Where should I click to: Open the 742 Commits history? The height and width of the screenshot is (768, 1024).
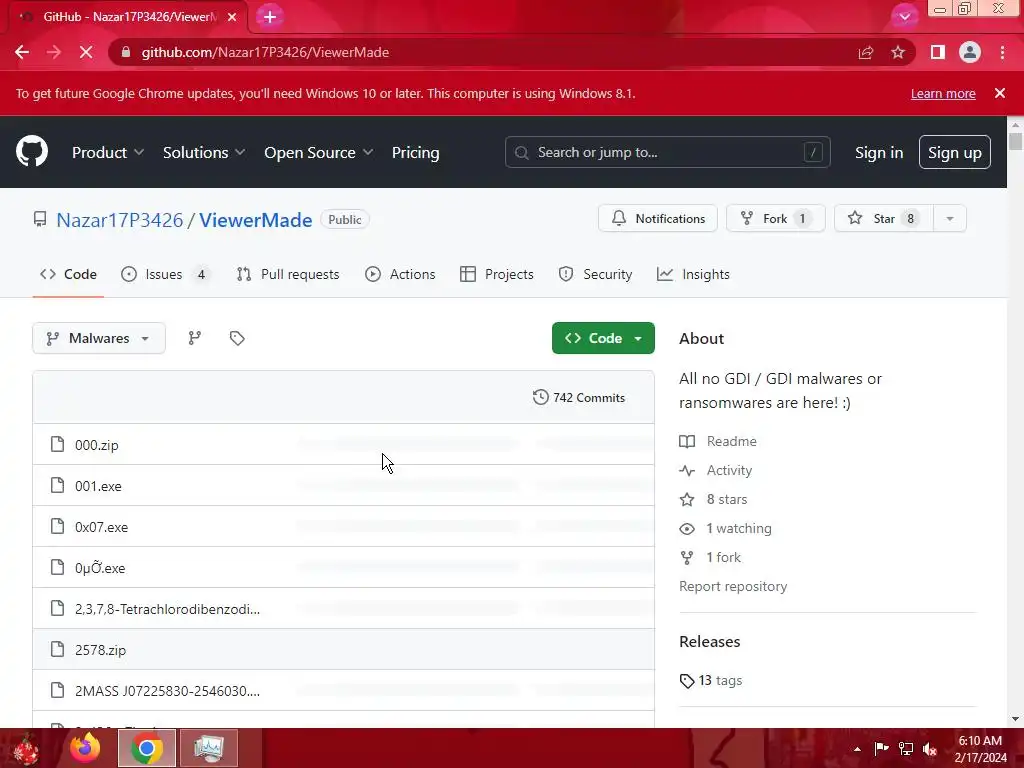(579, 398)
